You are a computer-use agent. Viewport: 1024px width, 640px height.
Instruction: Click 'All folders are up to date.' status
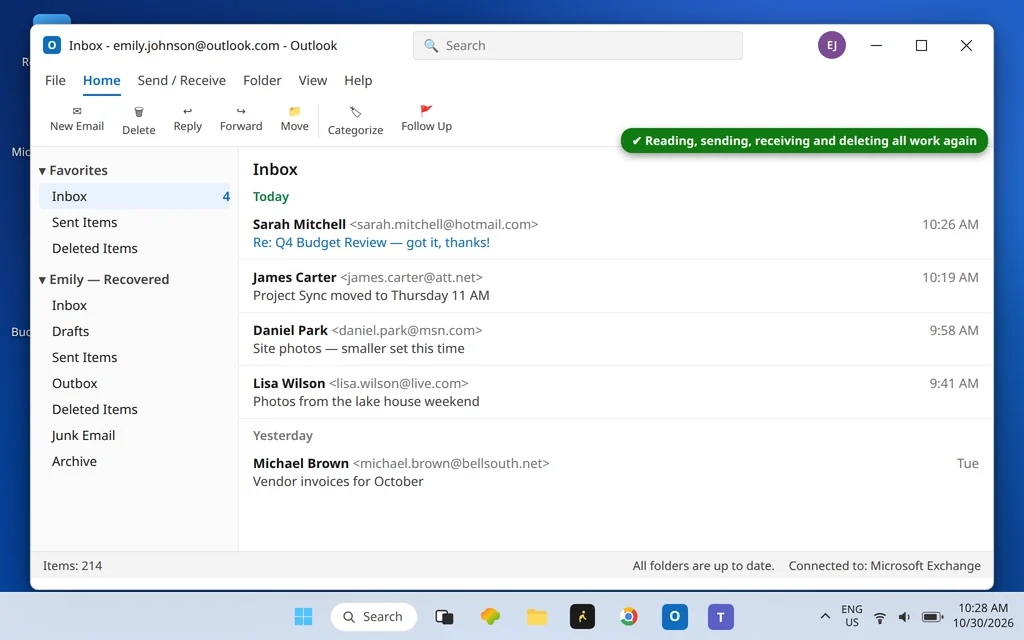(703, 566)
